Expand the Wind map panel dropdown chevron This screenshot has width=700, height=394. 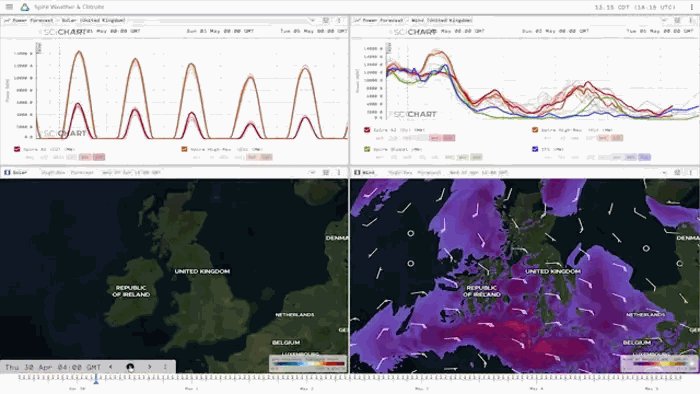click(664, 172)
